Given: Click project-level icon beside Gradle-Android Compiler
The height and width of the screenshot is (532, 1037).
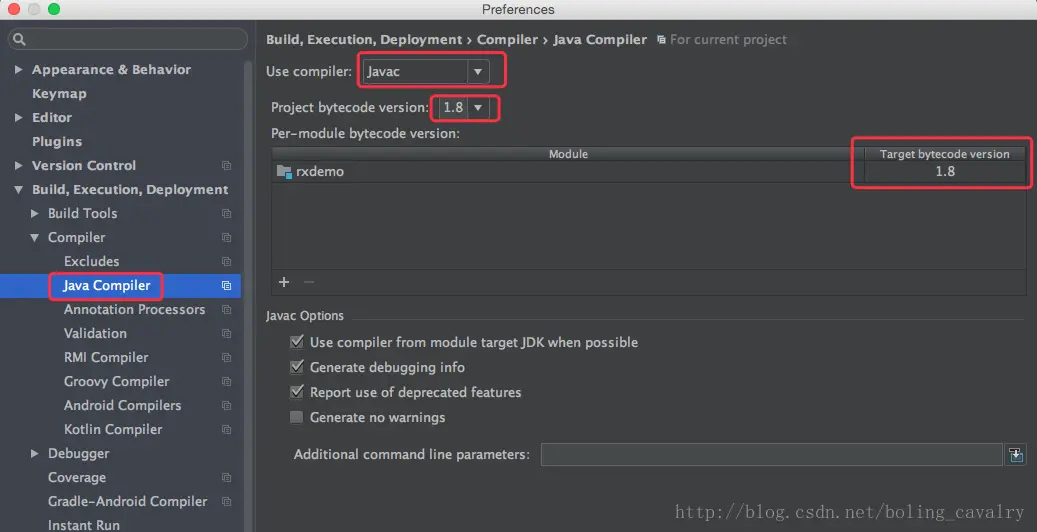Looking at the screenshot, I should (x=226, y=502).
